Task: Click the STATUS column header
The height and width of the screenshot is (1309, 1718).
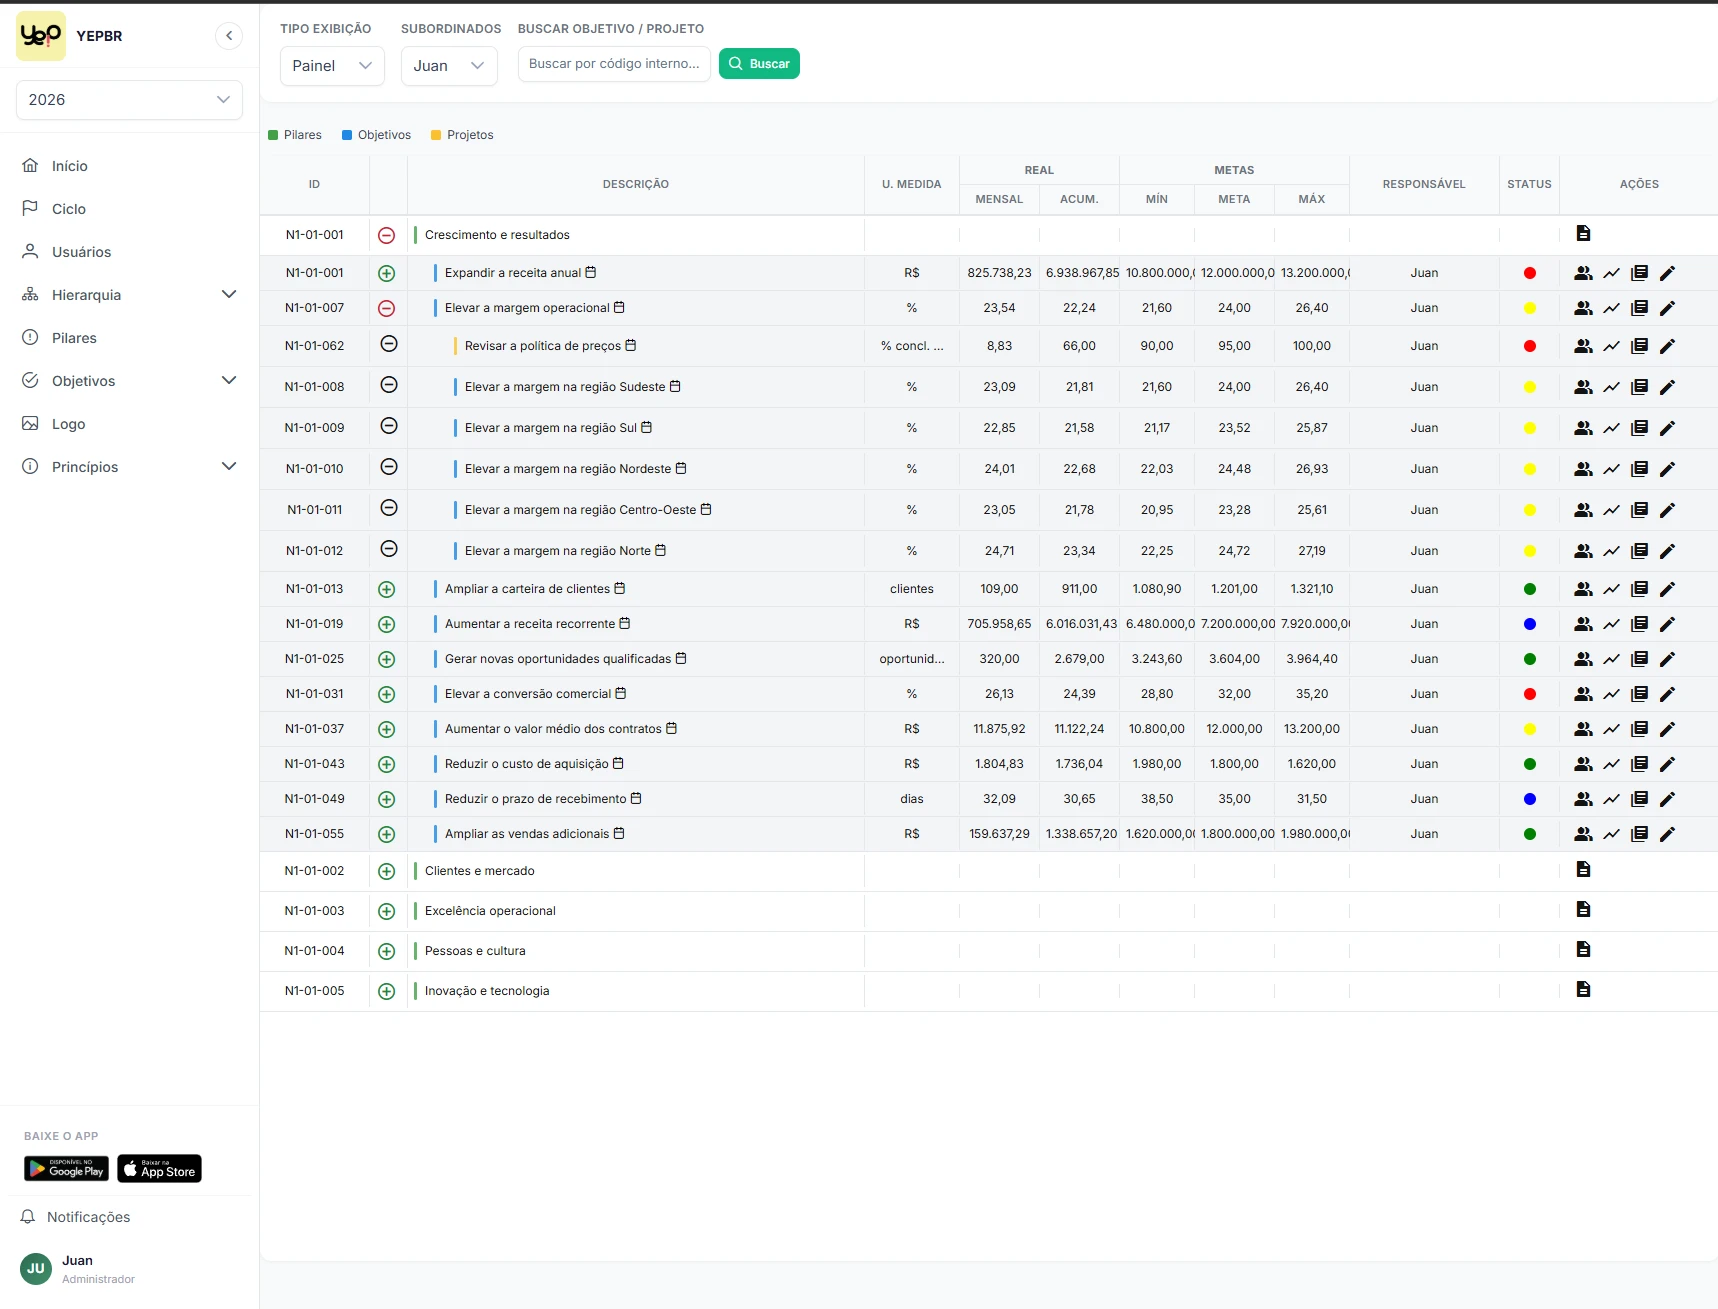Action: [x=1529, y=184]
